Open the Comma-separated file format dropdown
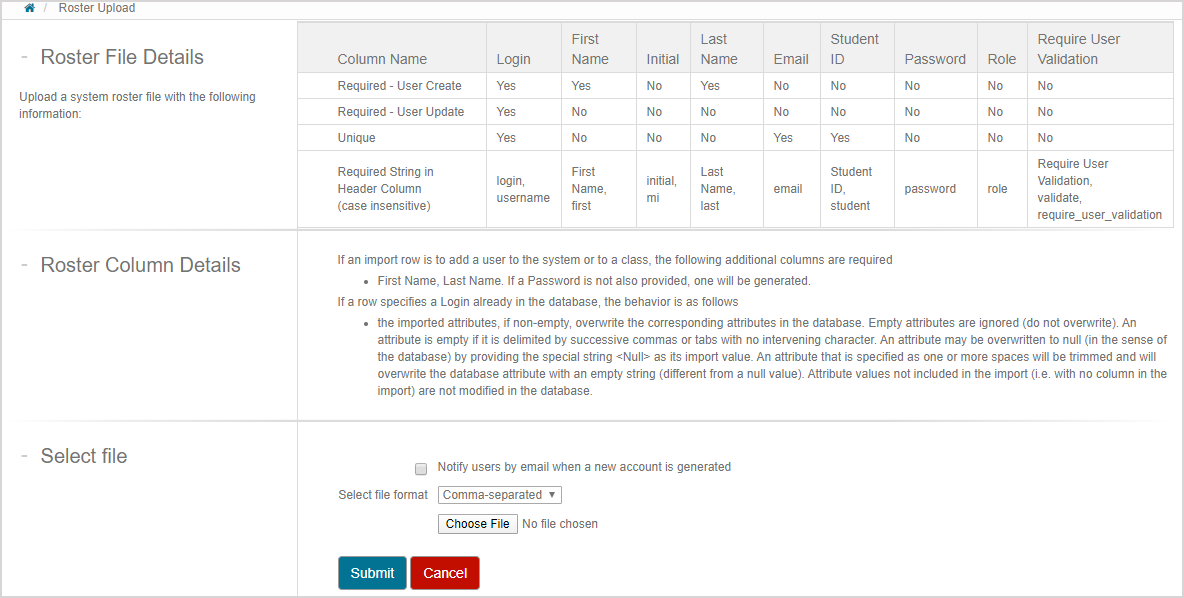Screen dimensions: 1184x598 click(500, 495)
